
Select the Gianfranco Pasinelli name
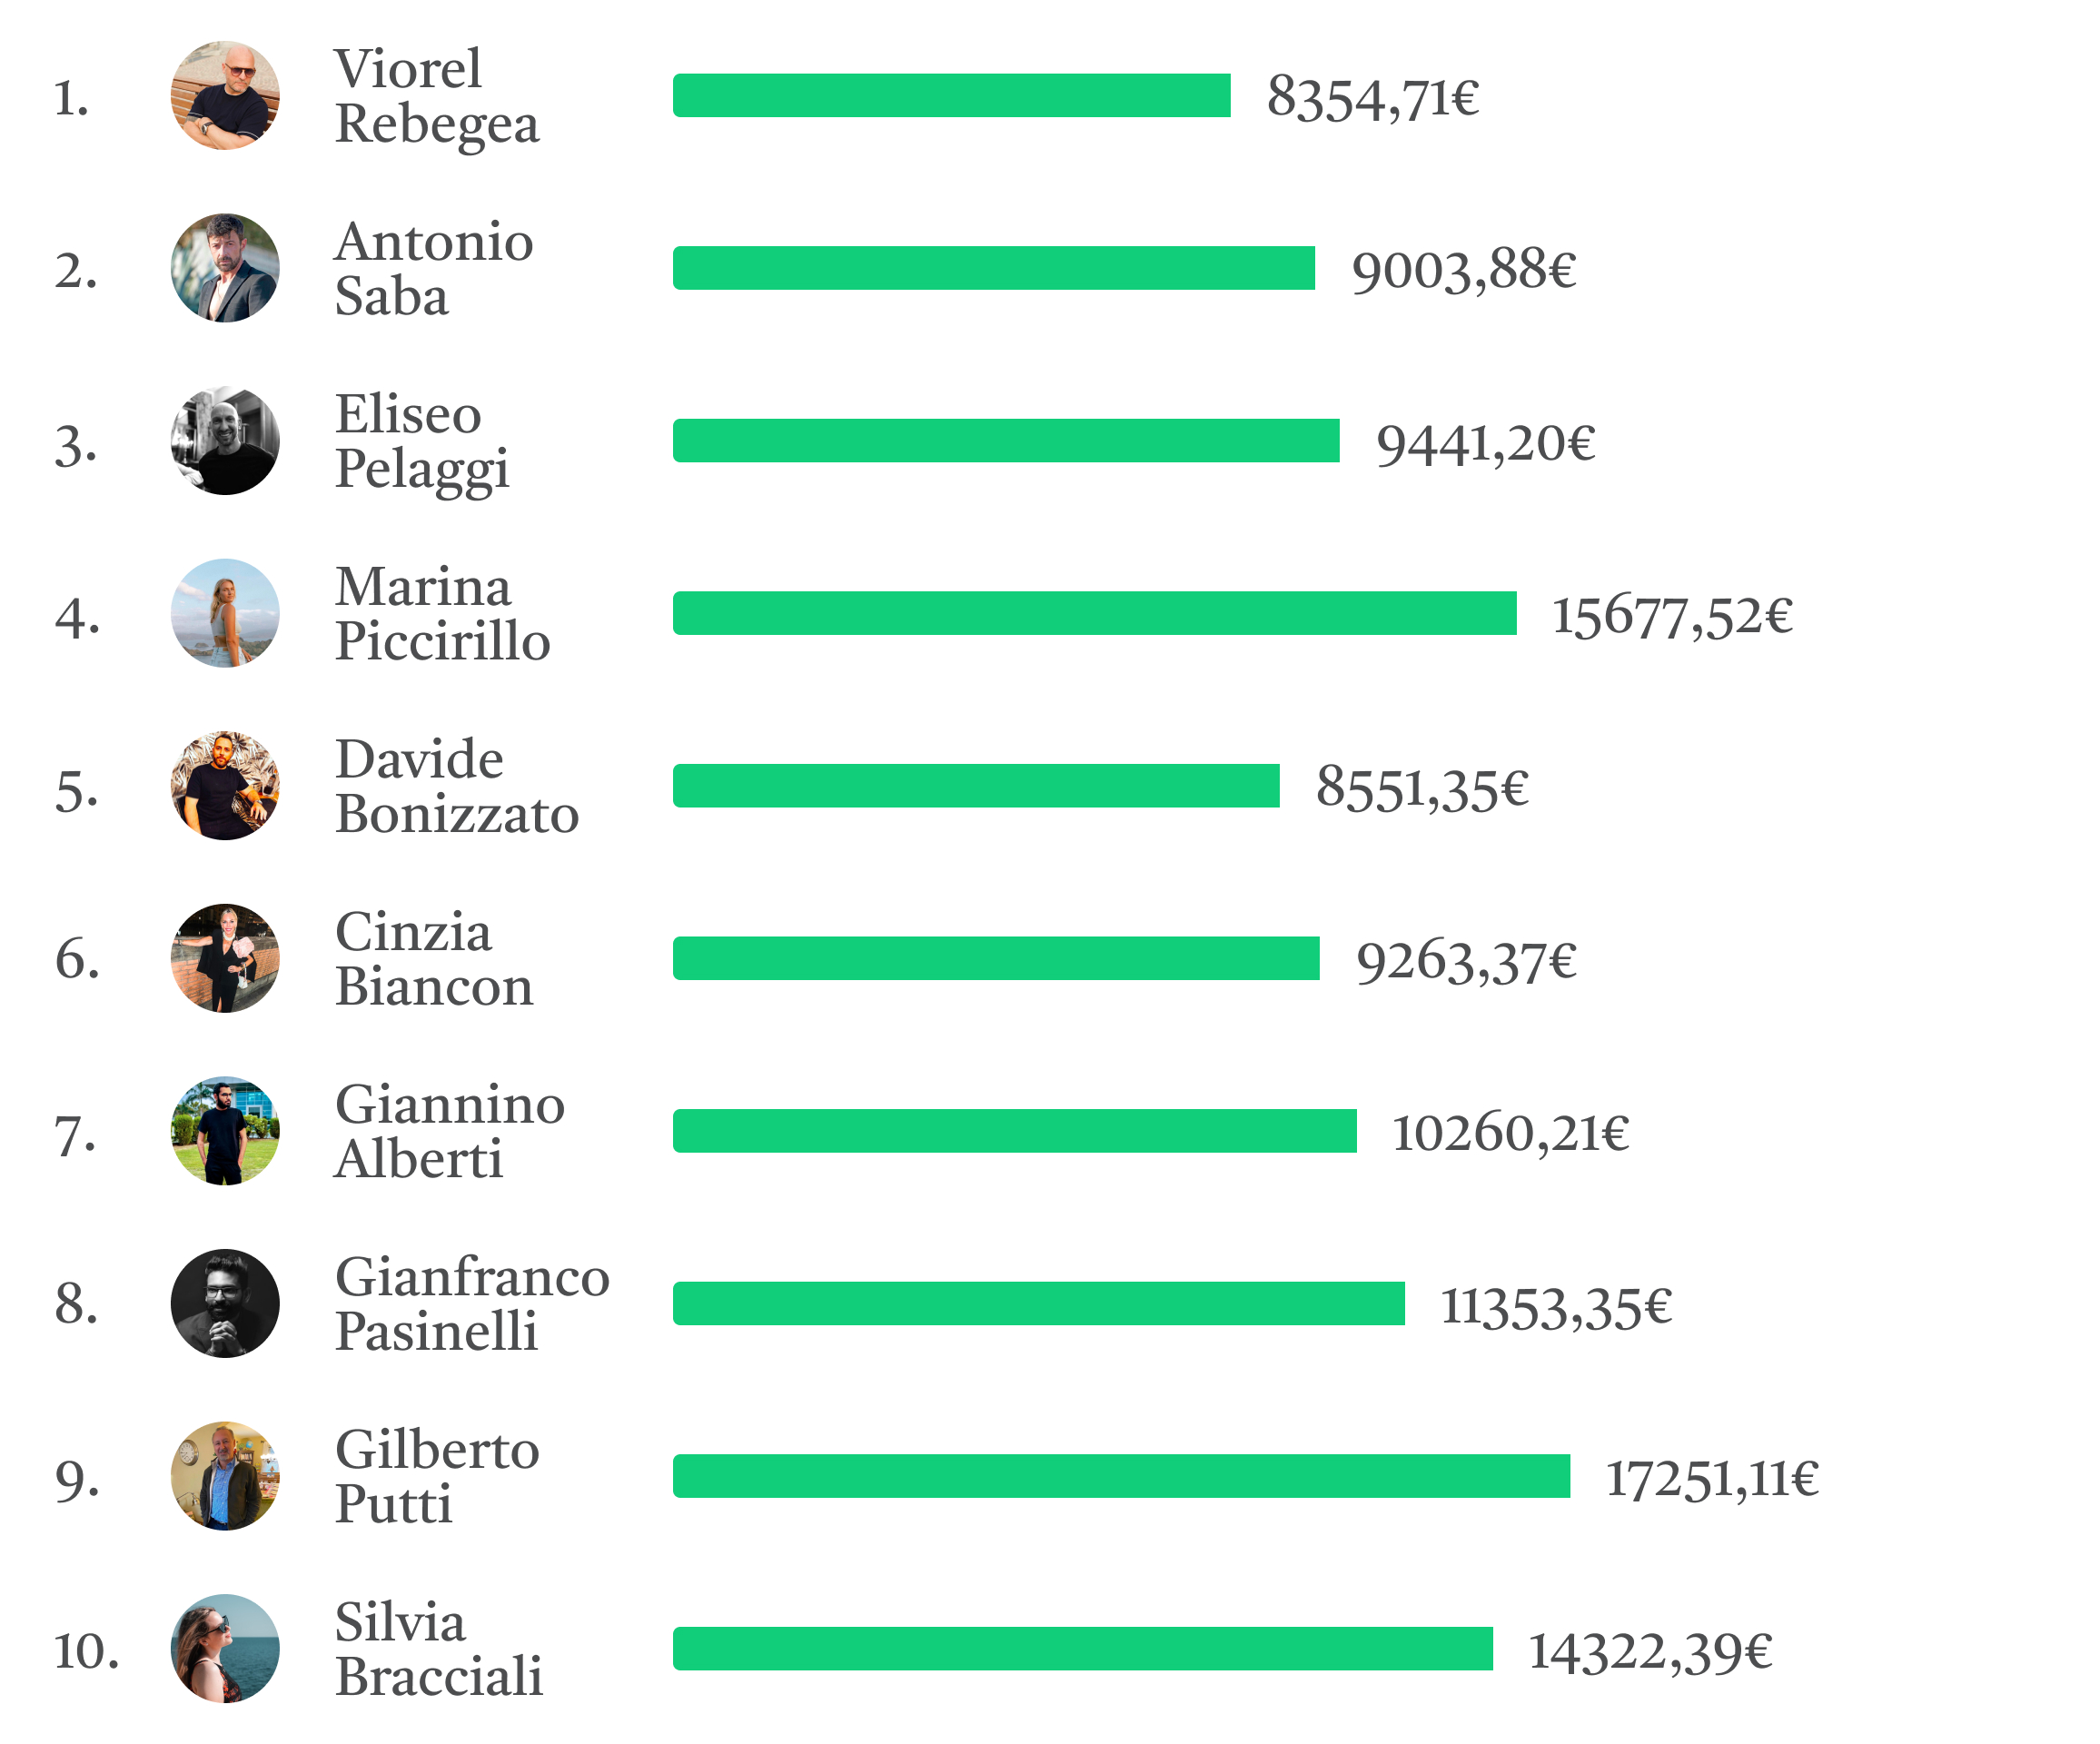click(x=471, y=1303)
